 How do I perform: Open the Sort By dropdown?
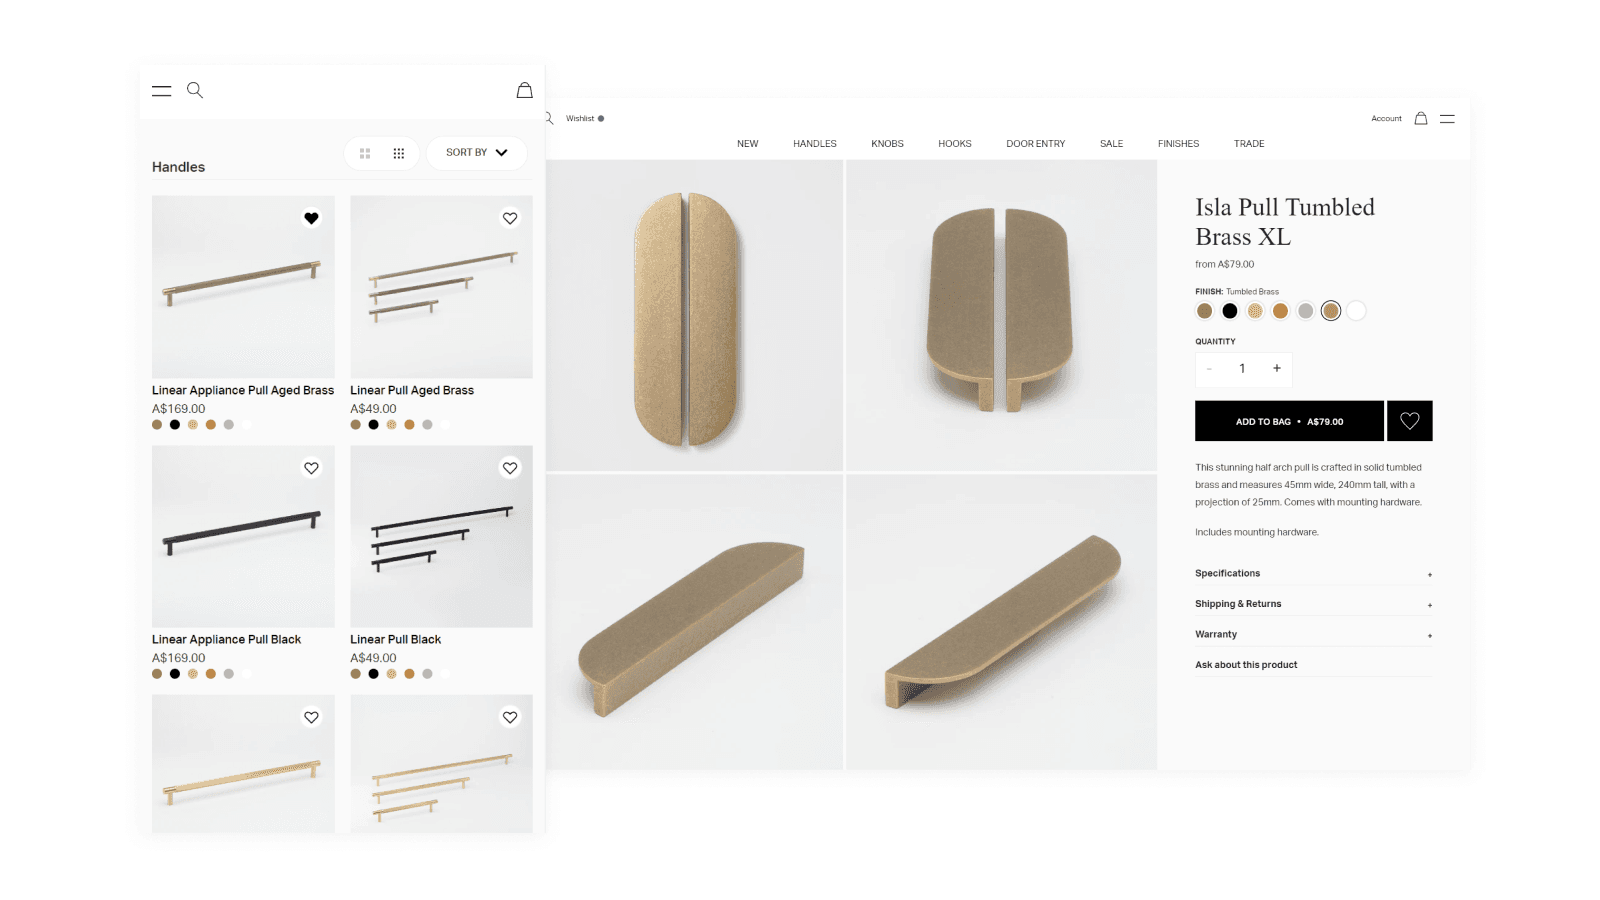pyautogui.click(x=476, y=153)
